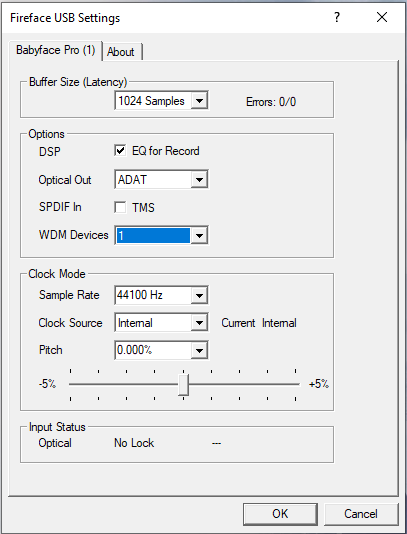Close the Fireface USB Settings dialog
This screenshot has width=407, height=534.
tap(382, 17)
